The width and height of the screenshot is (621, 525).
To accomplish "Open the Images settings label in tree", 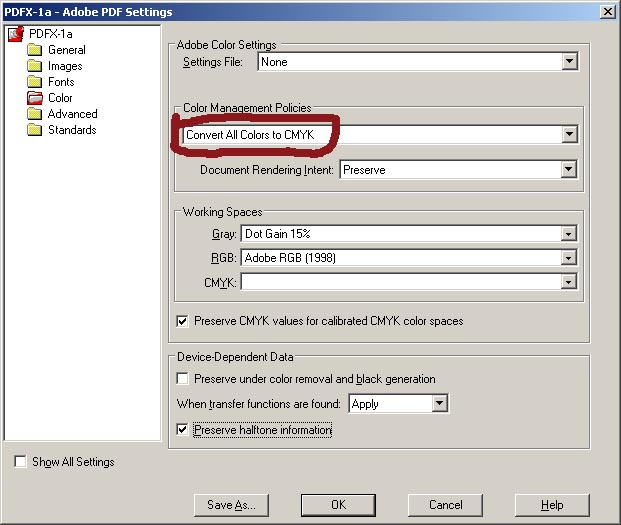I will coord(65,66).
